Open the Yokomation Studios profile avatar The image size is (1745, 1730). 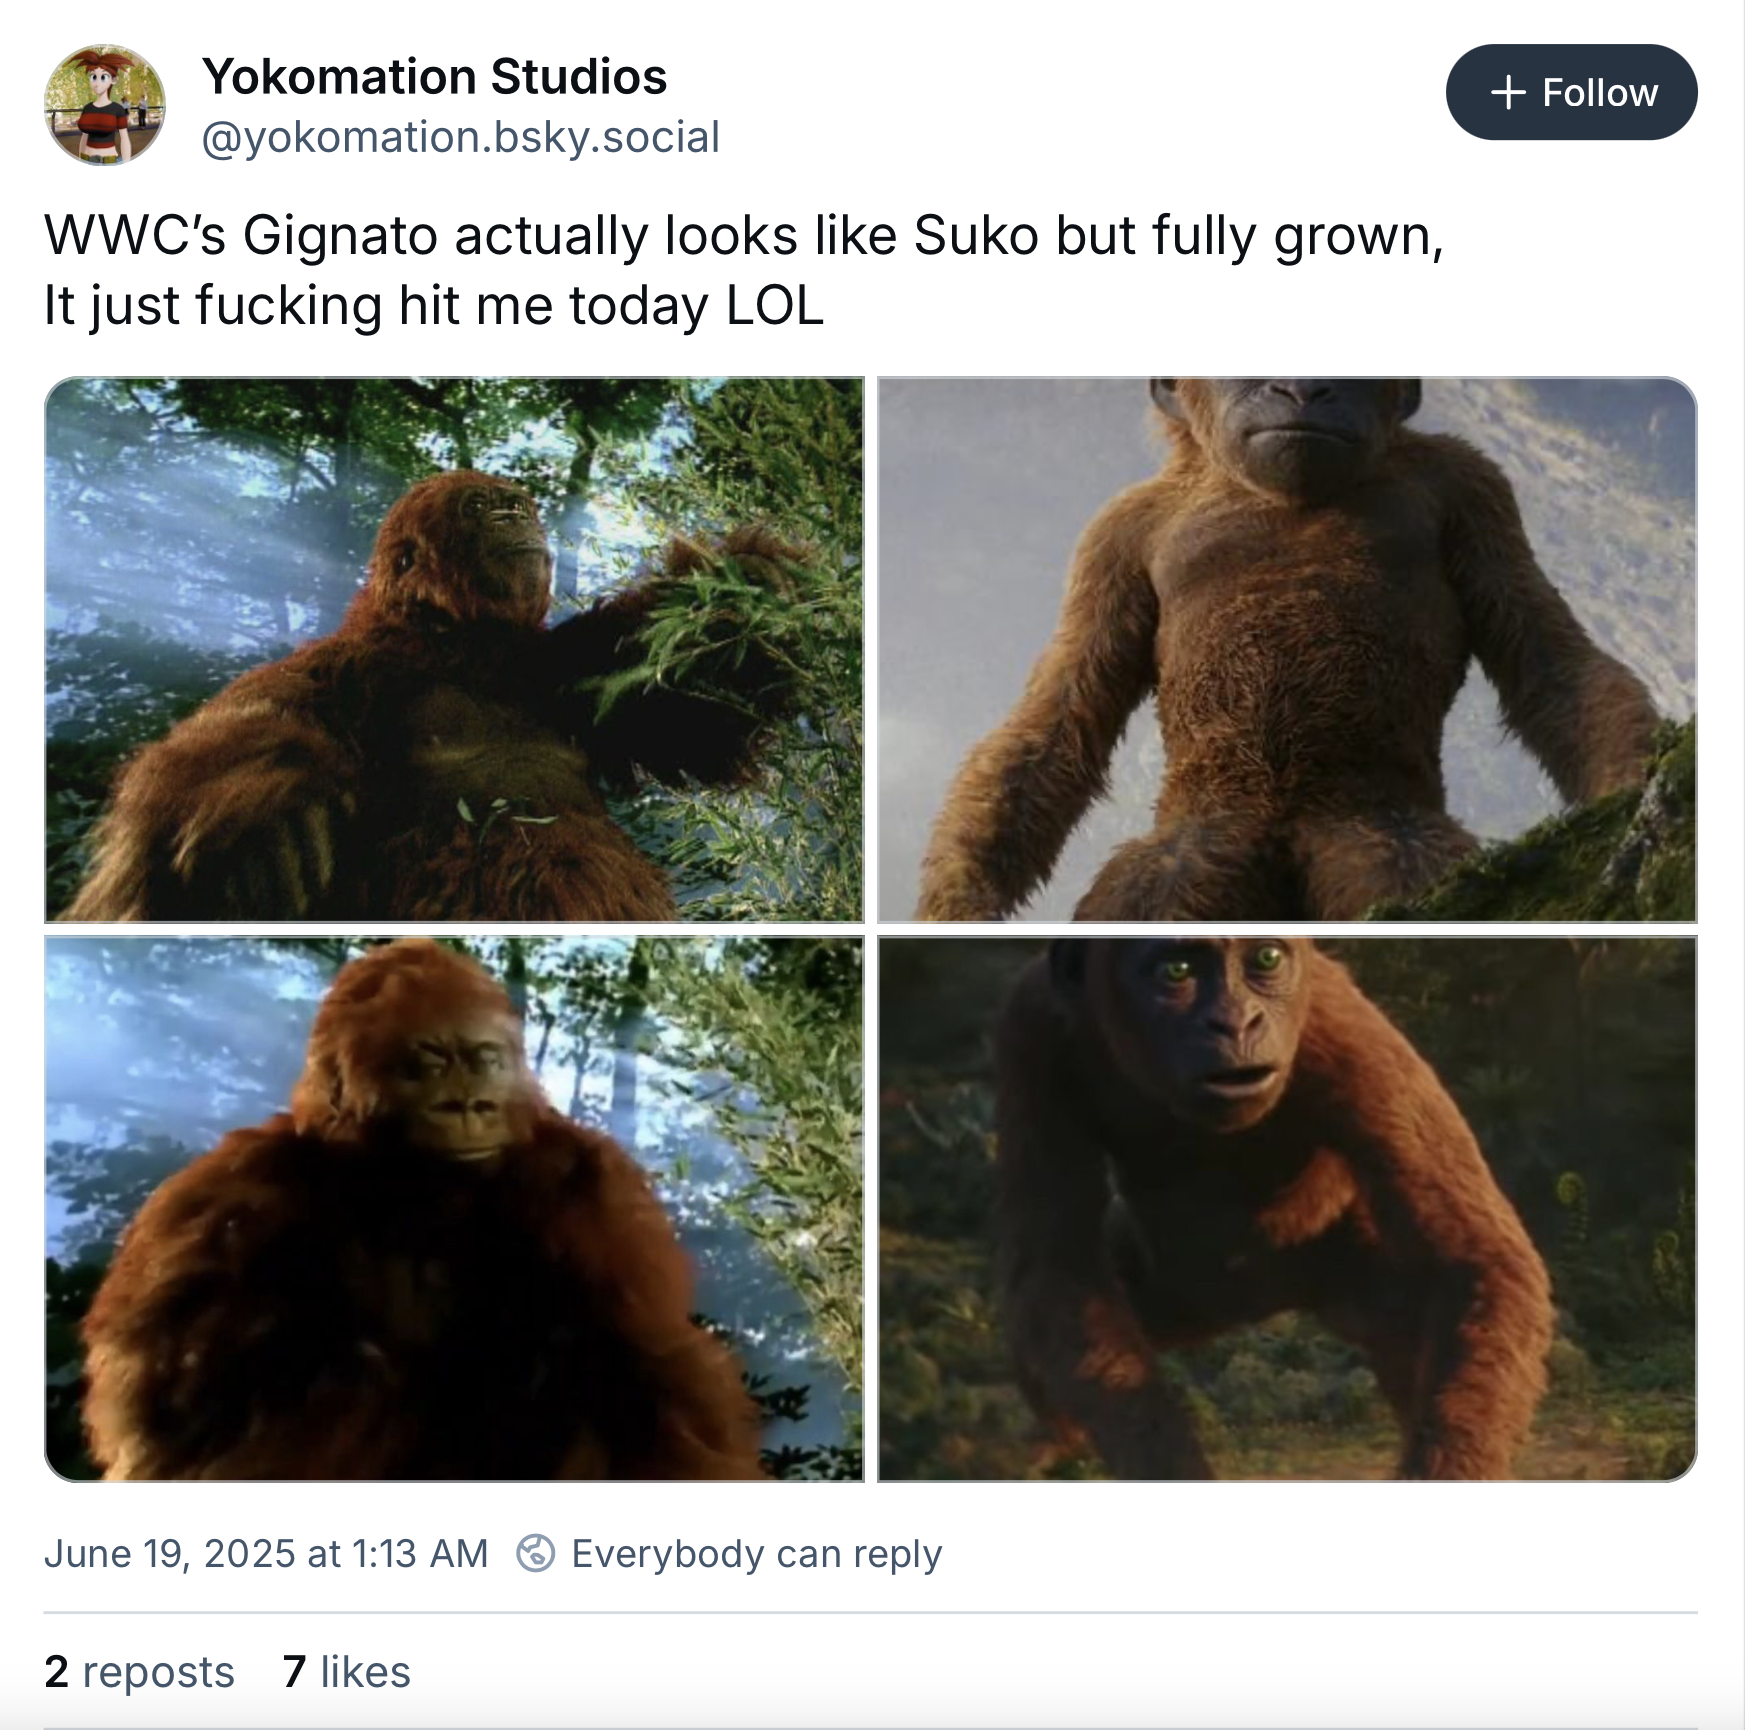point(104,104)
